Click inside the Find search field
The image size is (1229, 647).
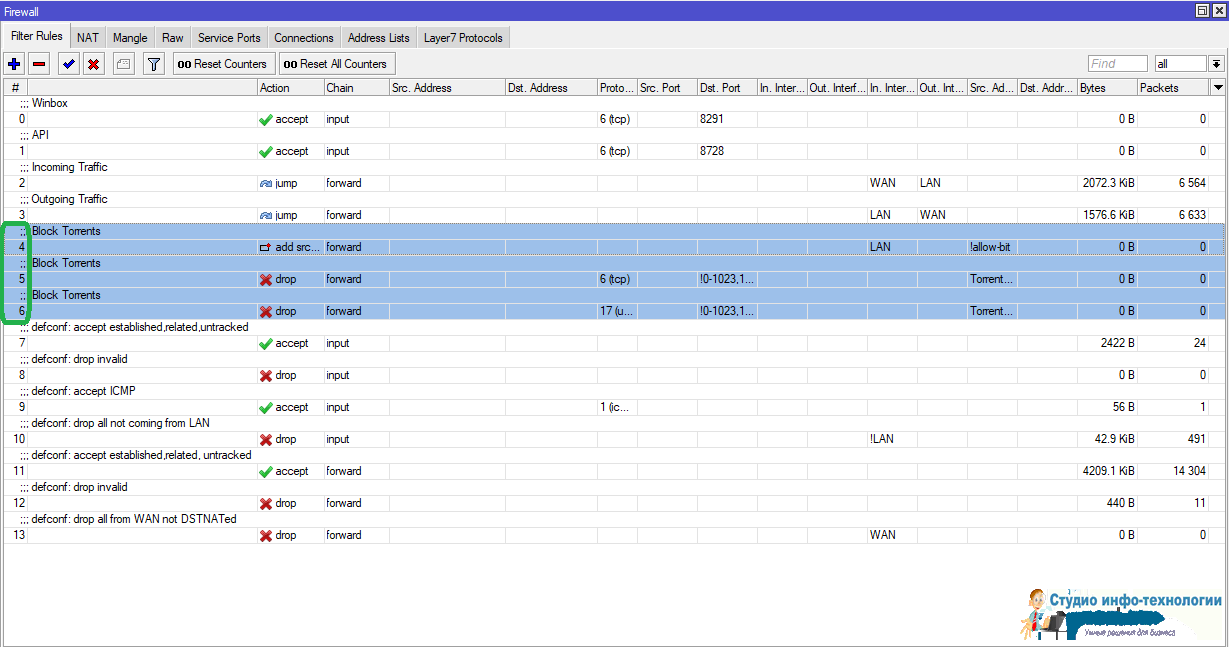coord(1117,64)
